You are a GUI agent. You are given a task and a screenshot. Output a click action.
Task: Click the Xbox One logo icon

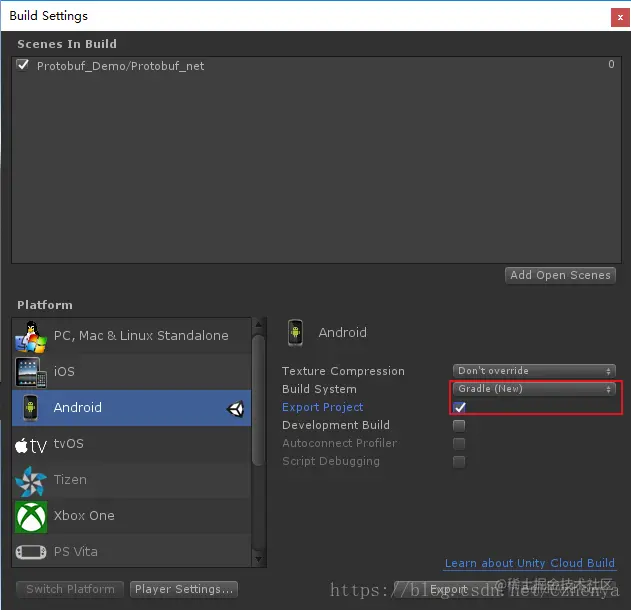pyautogui.click(x=31, y=517)
